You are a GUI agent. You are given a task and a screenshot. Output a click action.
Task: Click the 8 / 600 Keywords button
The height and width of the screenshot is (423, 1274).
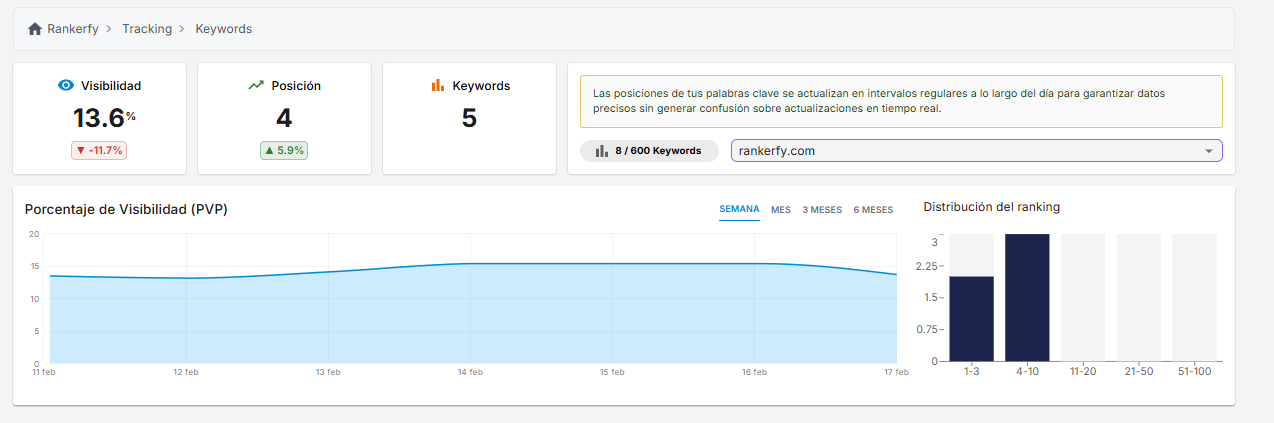tap(649, 151)
